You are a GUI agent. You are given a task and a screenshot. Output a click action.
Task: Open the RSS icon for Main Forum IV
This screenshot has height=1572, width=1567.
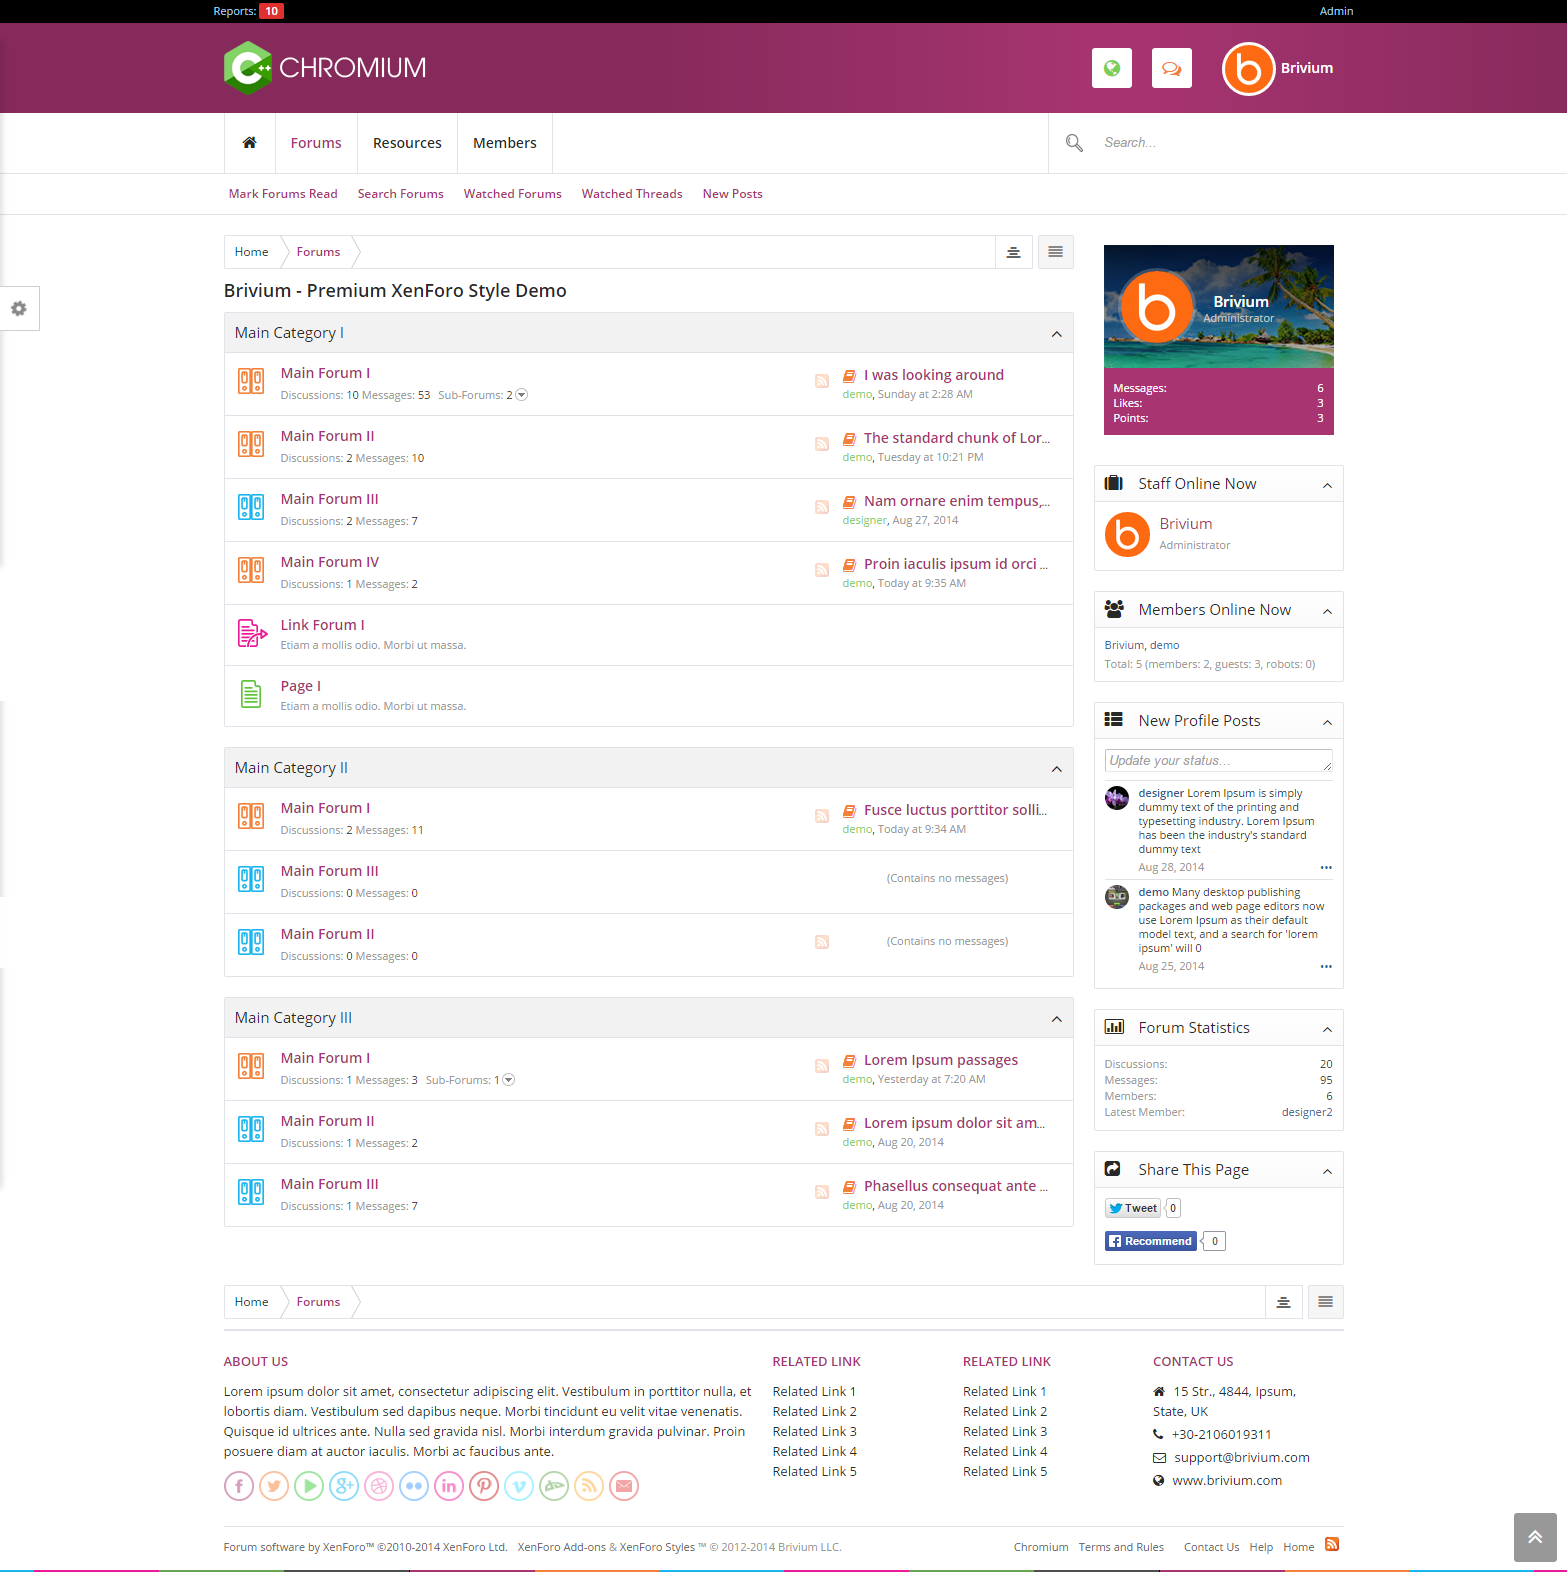click(822, 570)
